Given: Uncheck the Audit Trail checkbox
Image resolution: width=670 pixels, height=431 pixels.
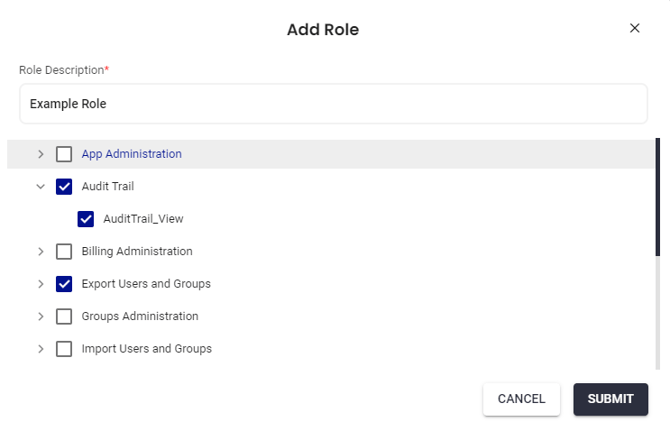Looking at the screenshot, I should 65,186.
